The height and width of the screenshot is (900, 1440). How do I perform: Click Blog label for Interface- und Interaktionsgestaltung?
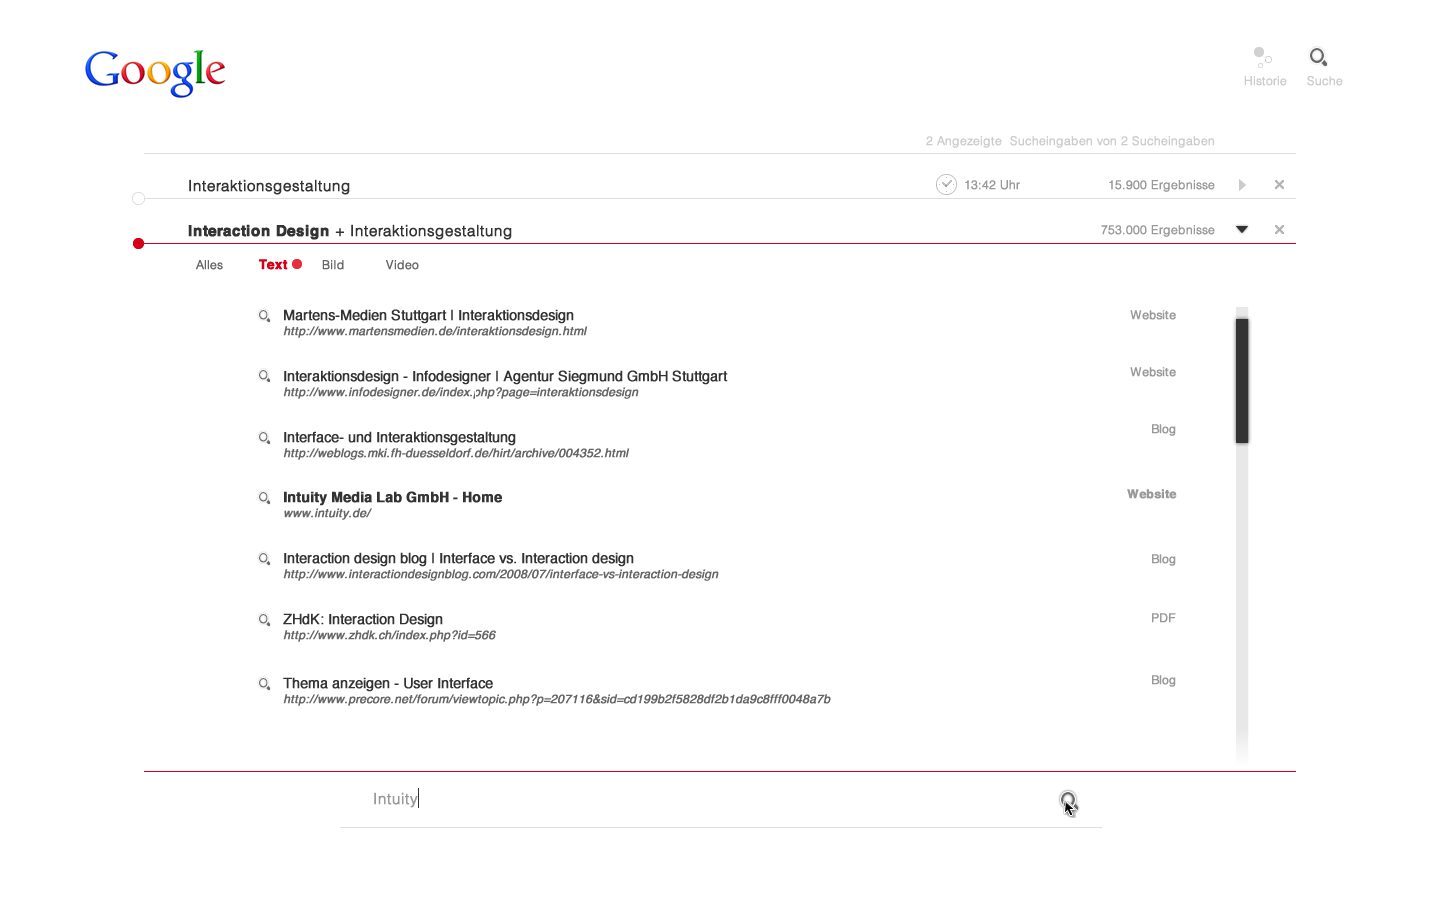point(1163,429)
